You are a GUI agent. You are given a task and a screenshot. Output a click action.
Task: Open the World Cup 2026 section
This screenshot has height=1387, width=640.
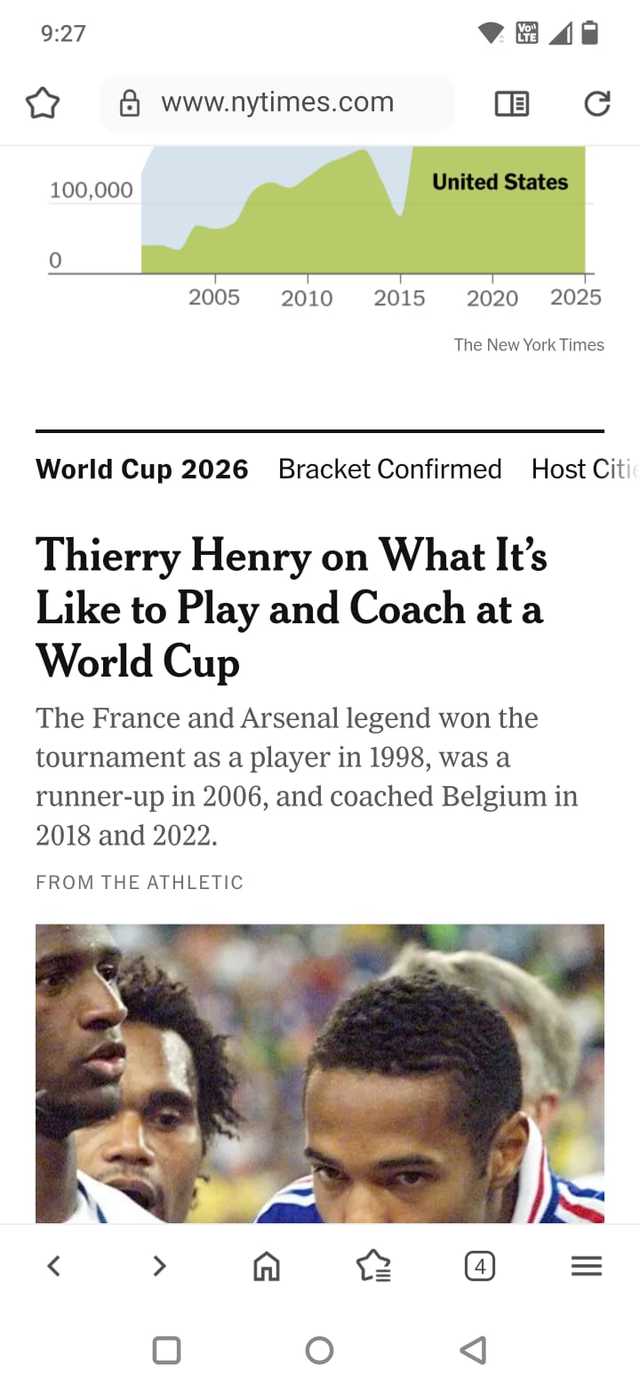(142, 469)
